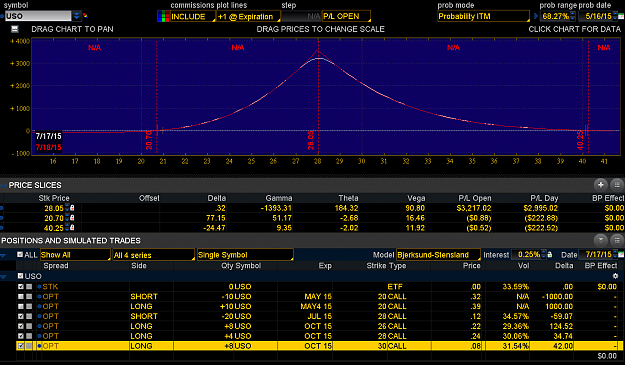This screenshot has width=625, height=365.
Task: Click the clock color indicator next to symbol field
Action: 85,16
